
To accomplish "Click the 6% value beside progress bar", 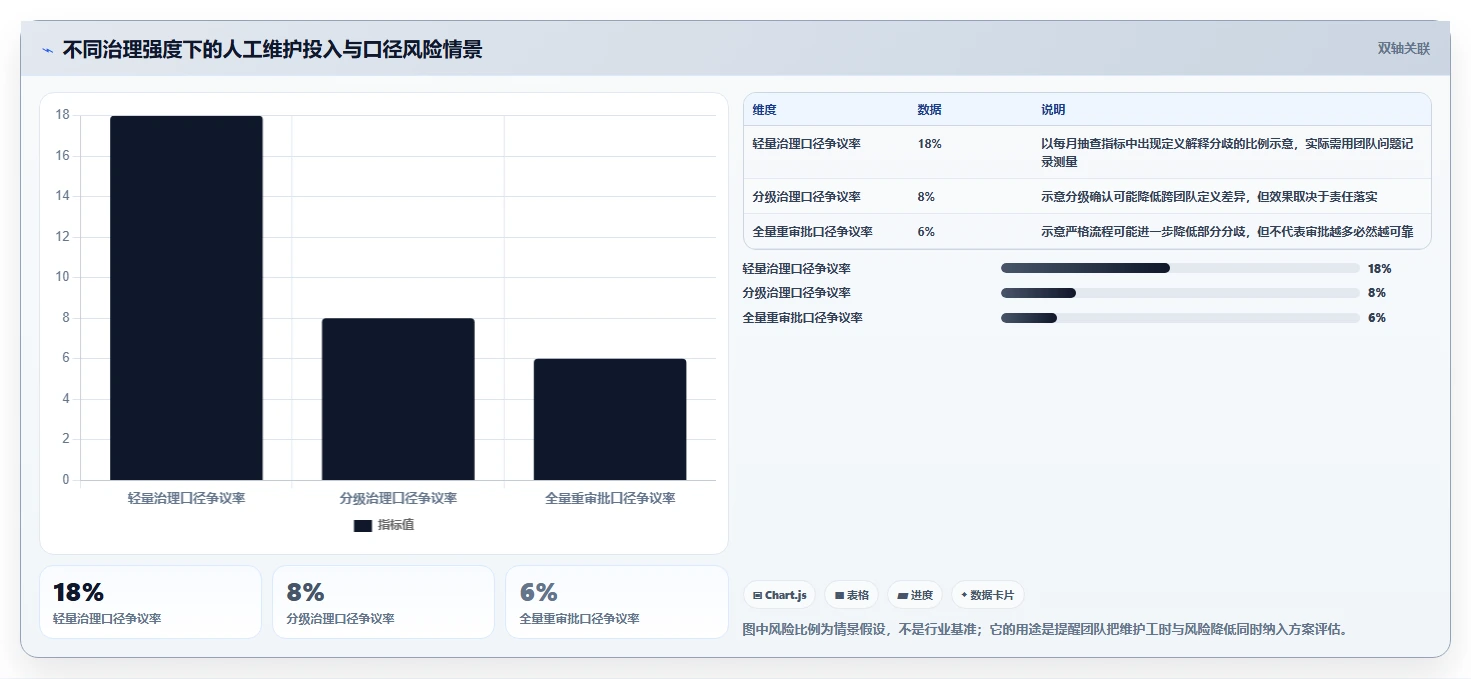I will (1376, 318).
